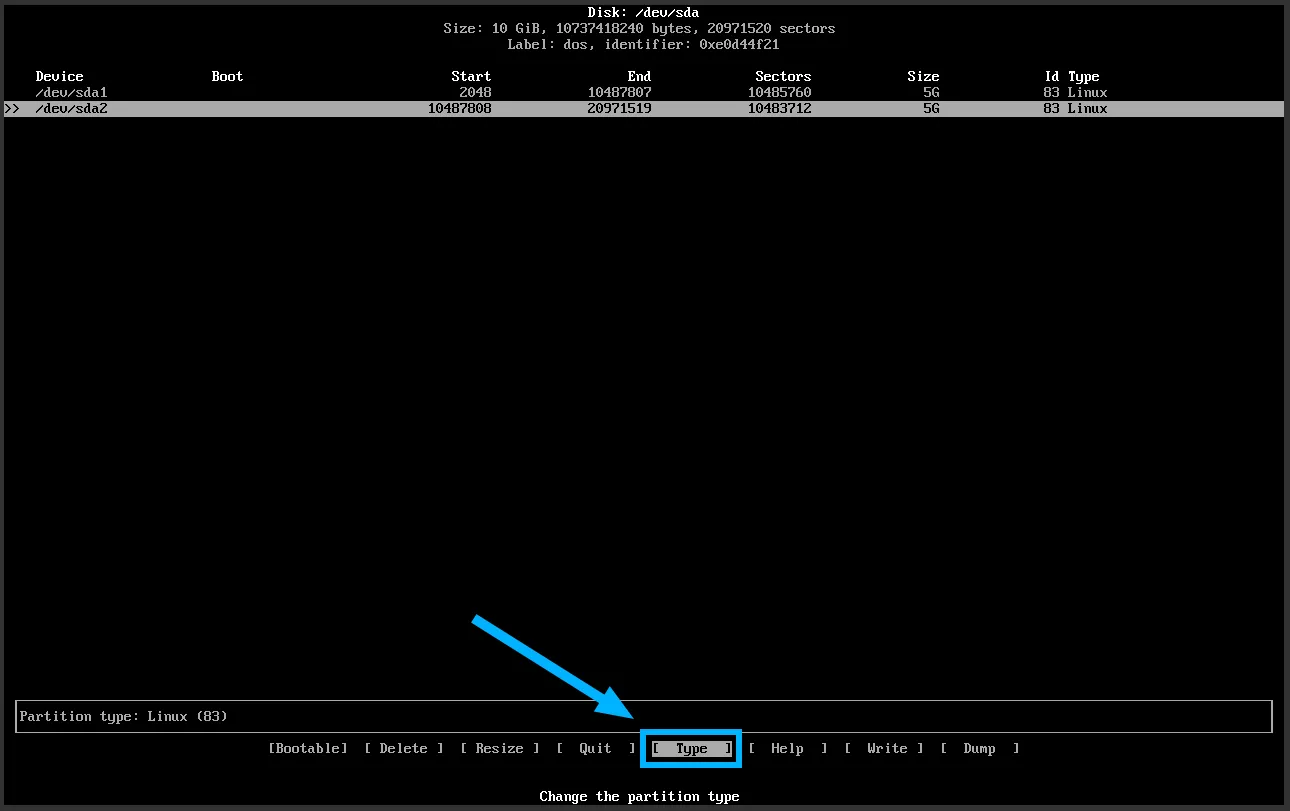Click the 5G size of sda2

point(931,108)
